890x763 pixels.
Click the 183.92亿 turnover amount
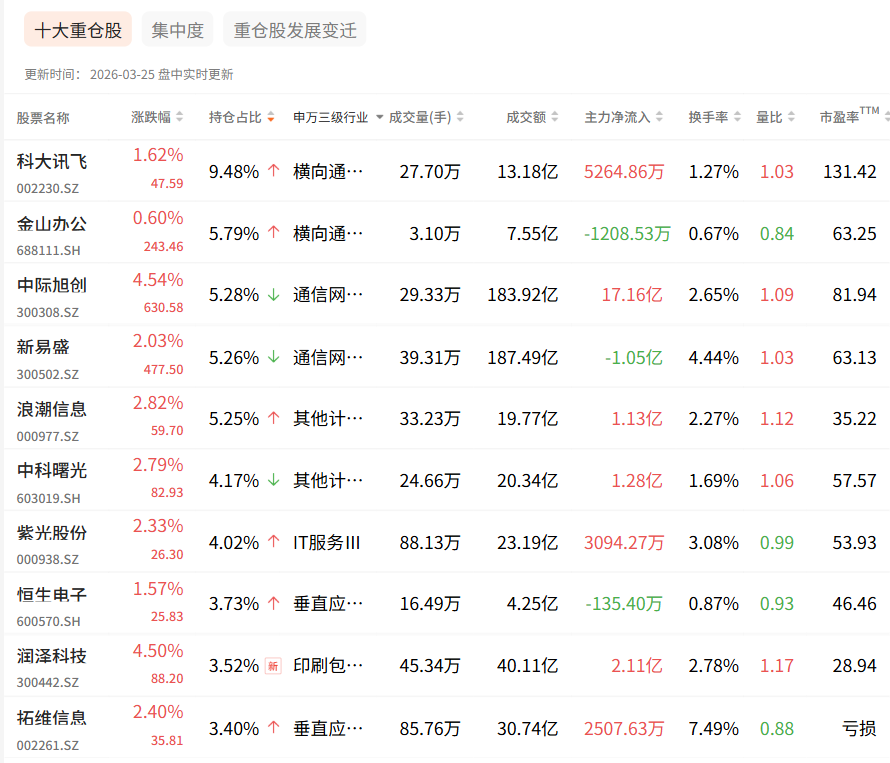coord(523,295)
